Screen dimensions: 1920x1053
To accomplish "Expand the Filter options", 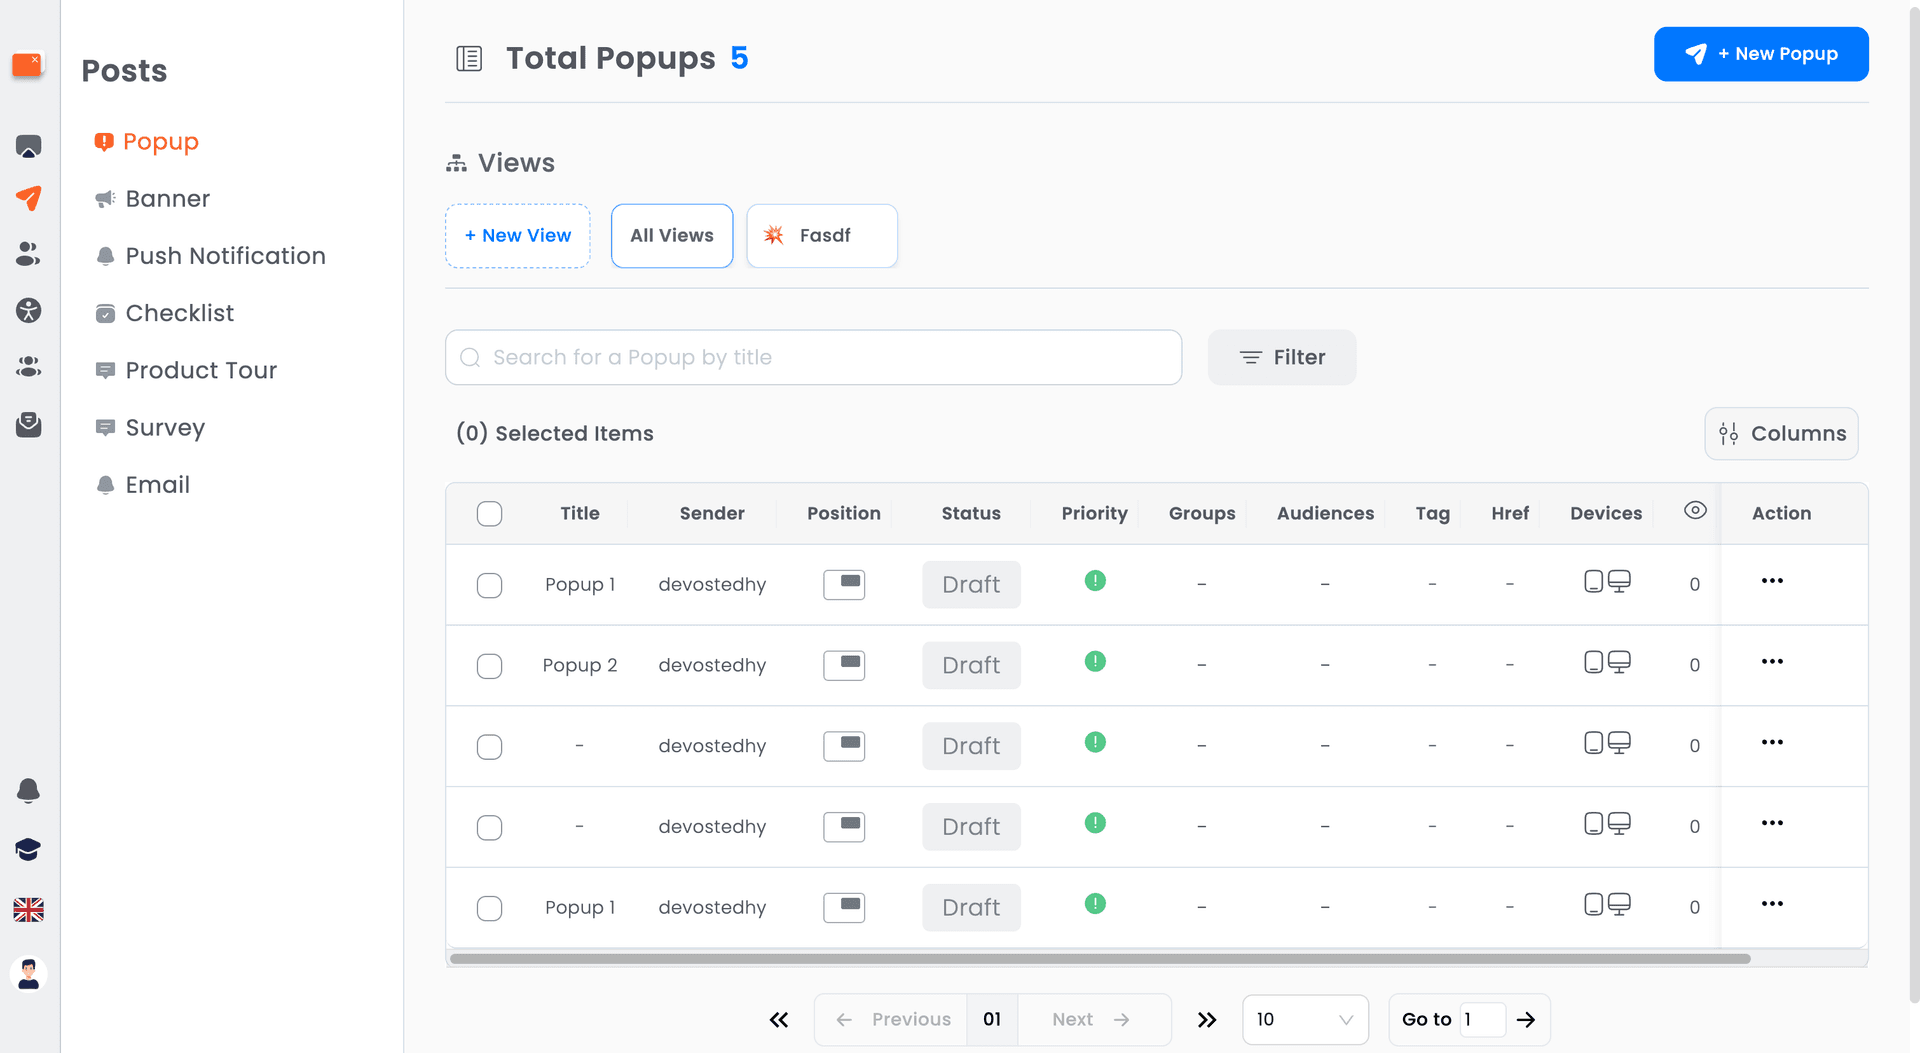I will (1281, 358).
